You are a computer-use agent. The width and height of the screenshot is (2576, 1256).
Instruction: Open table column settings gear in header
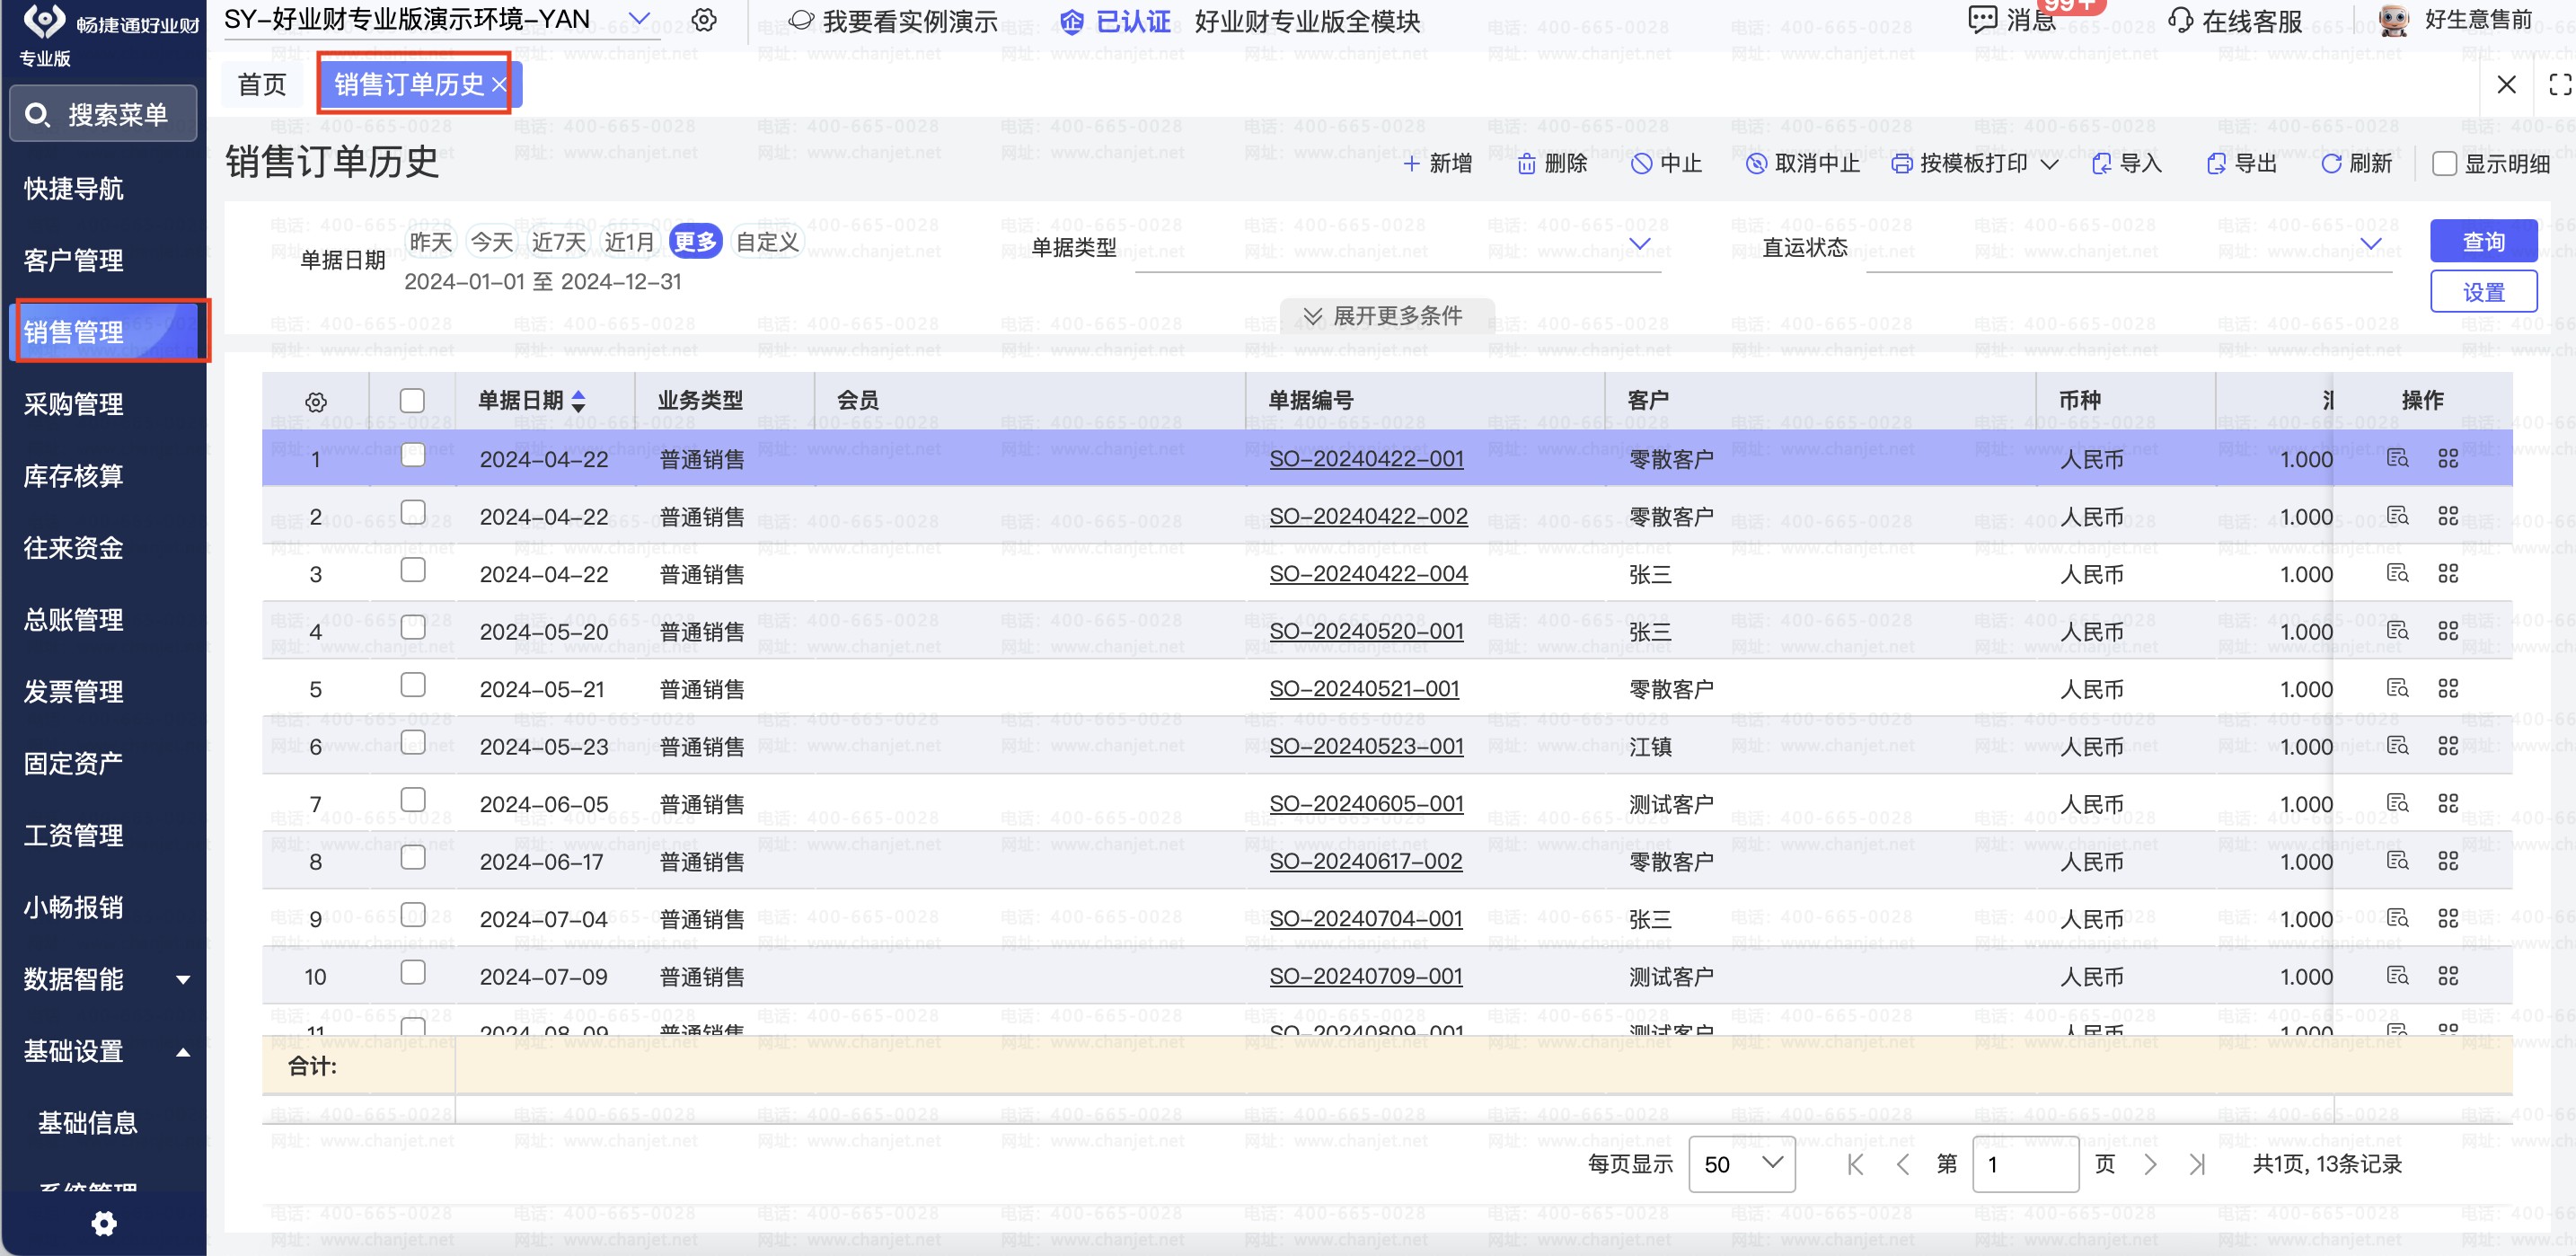pyautogui.click(x=316, y=402)
